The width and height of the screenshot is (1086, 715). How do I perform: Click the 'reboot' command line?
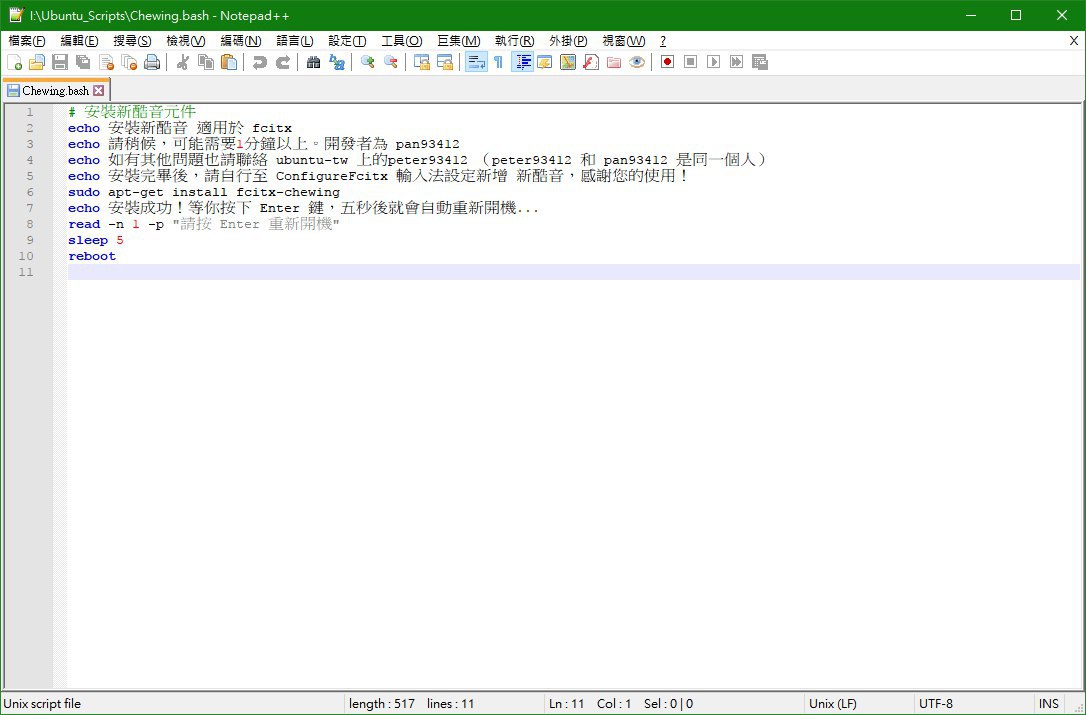(x=92, y=256)
